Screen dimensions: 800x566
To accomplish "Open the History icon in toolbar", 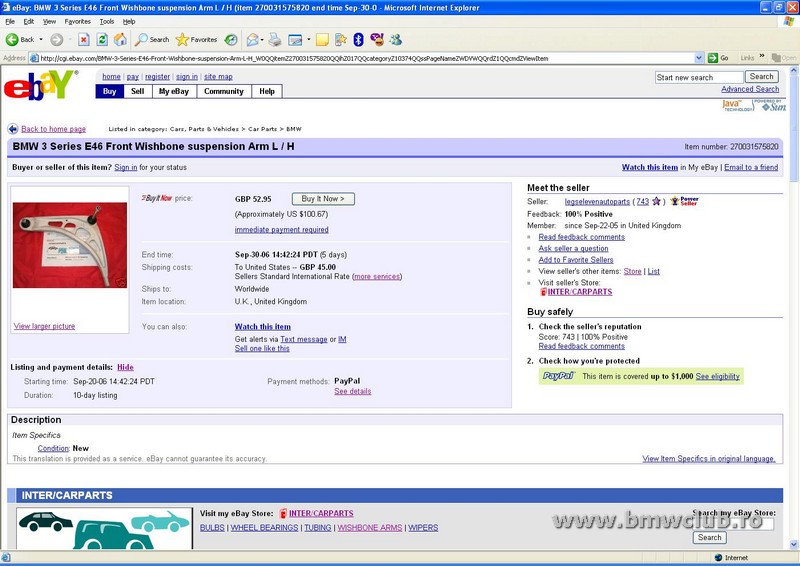I will [231, 39].
